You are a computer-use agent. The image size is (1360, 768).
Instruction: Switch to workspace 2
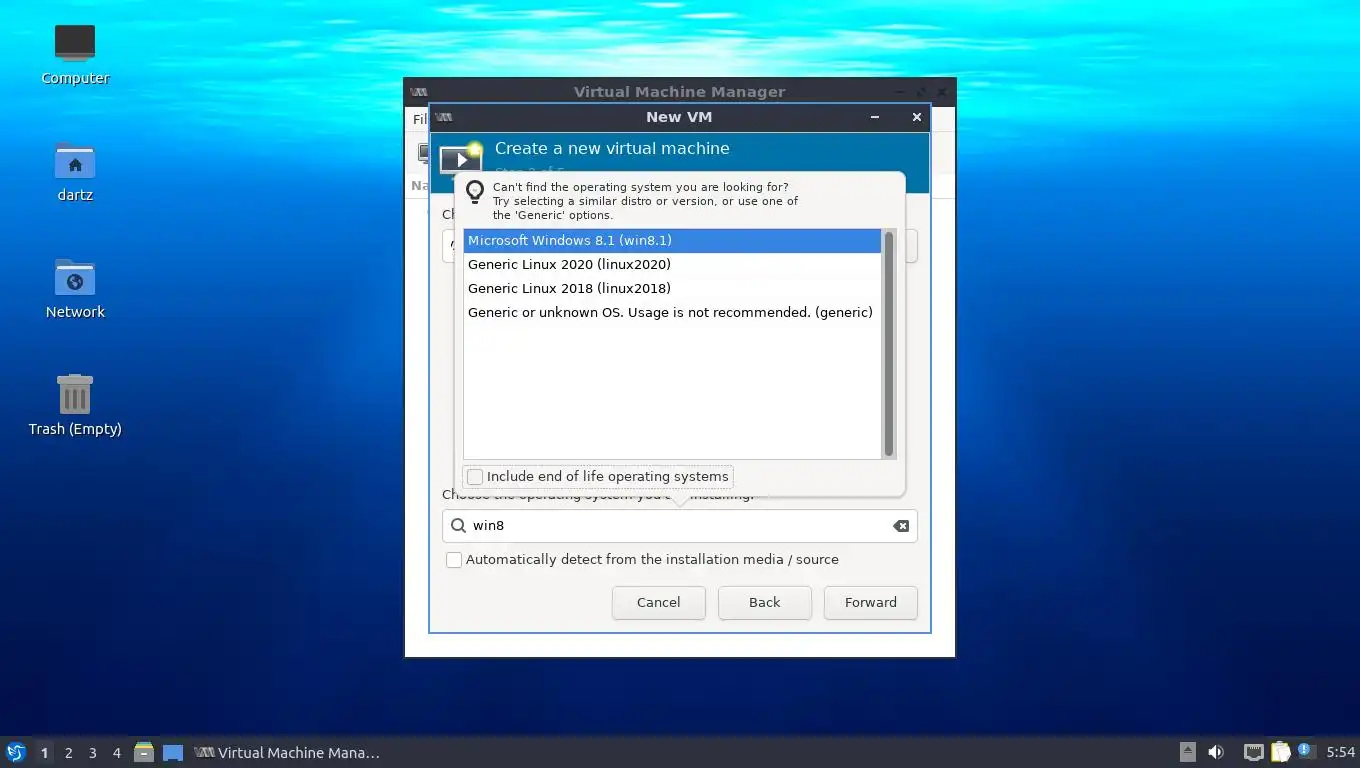(x=68, y=753)
